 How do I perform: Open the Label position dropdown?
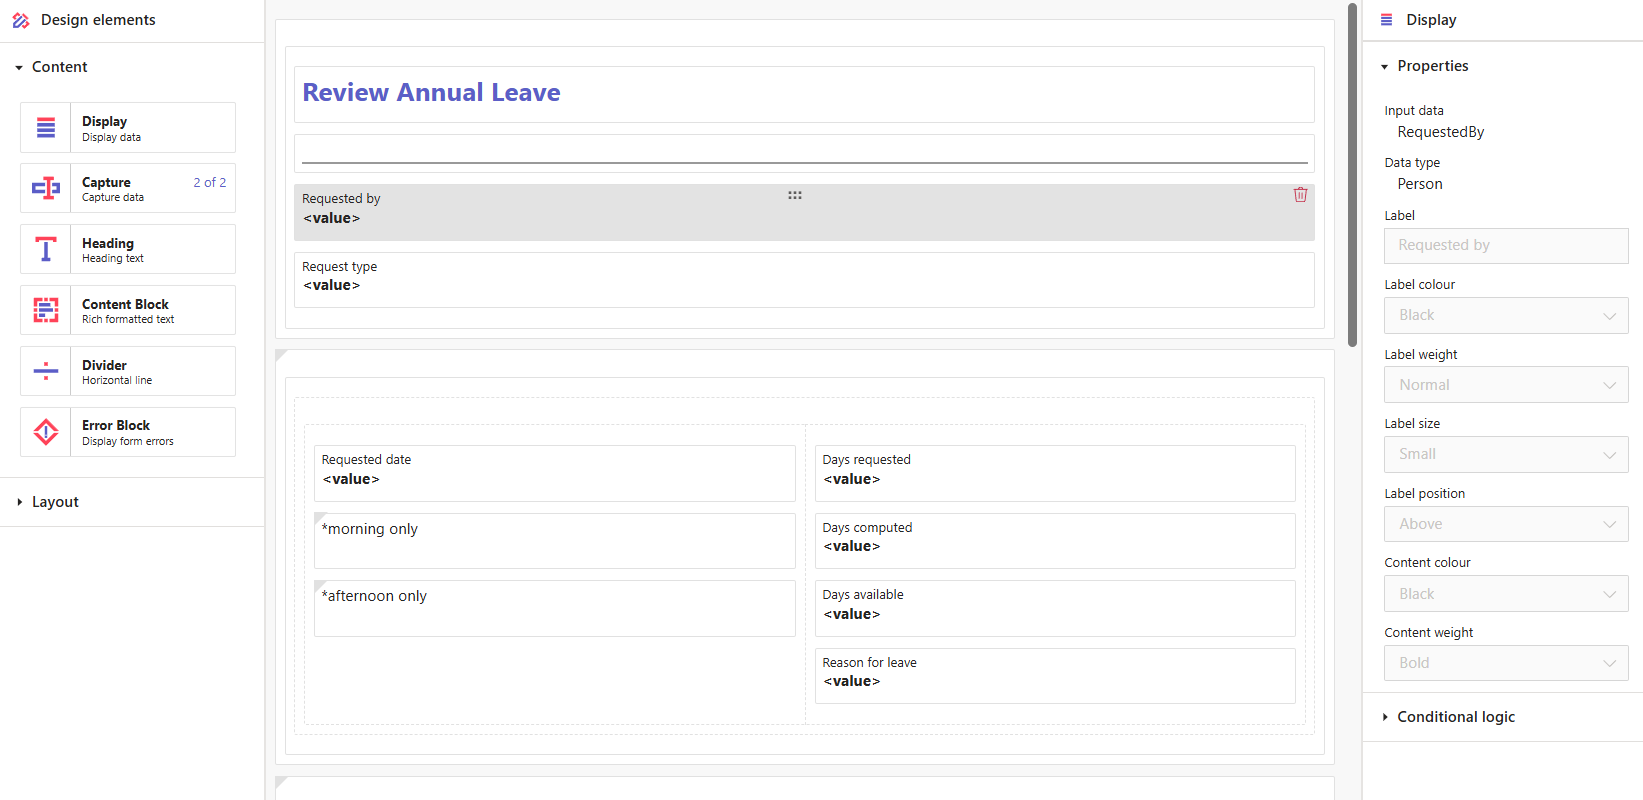tap(1505, 524)
